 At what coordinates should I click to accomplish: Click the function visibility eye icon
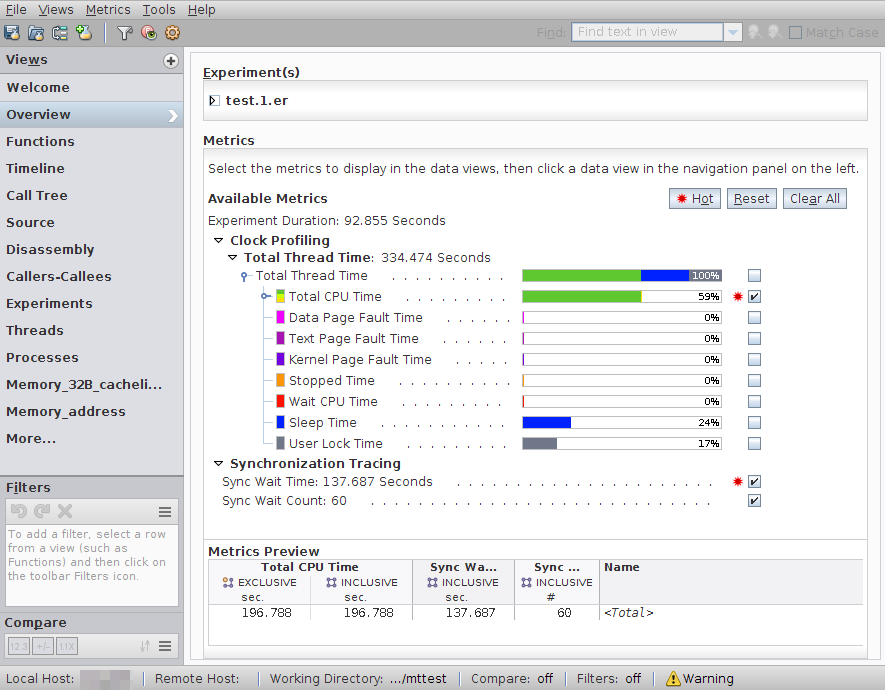point(149,33)
